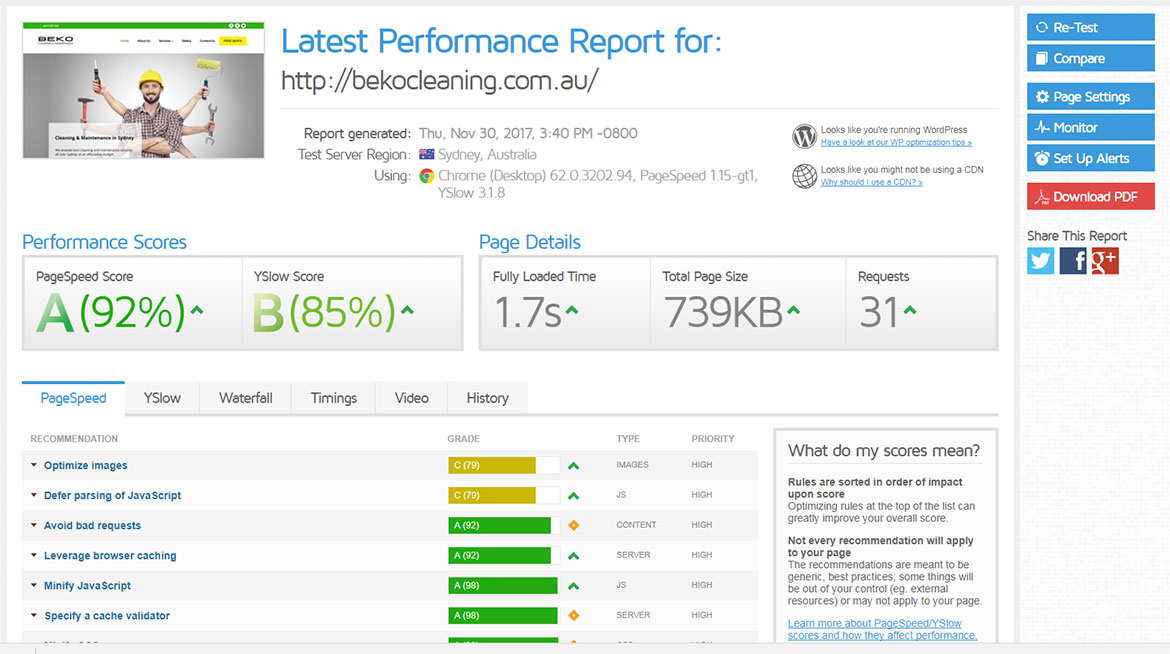The image size is (1170, 654).
Task: Click the 739KB total page size value
Action: click(723, 312)
